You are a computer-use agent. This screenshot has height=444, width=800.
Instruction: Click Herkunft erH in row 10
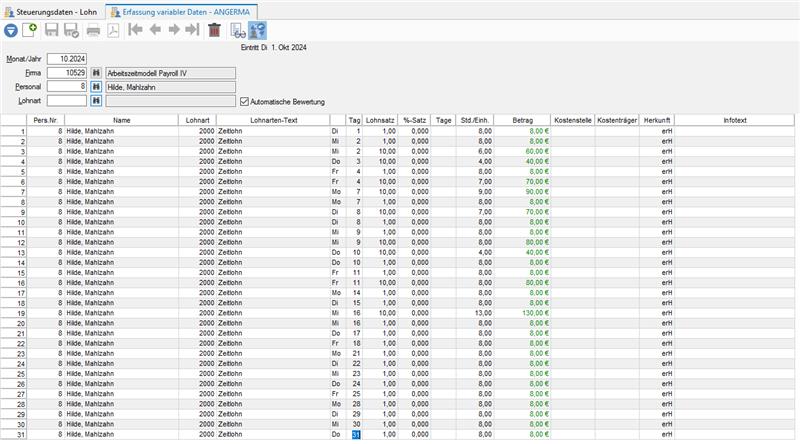pos(657,222)
